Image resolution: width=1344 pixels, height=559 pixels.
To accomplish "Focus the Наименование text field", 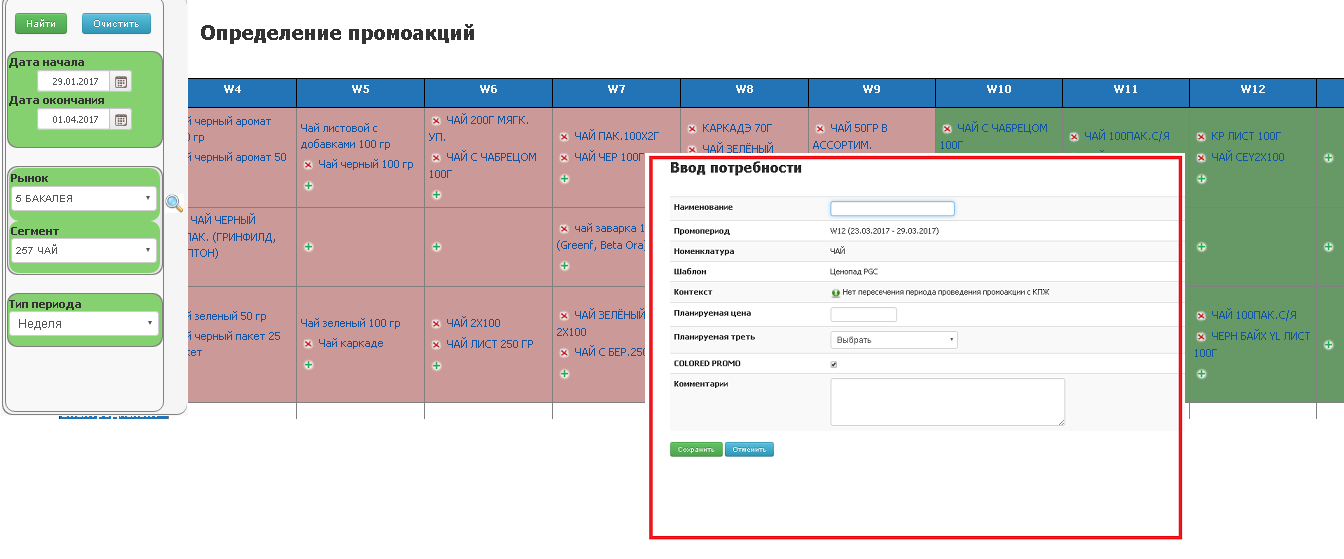I will 892,209.
